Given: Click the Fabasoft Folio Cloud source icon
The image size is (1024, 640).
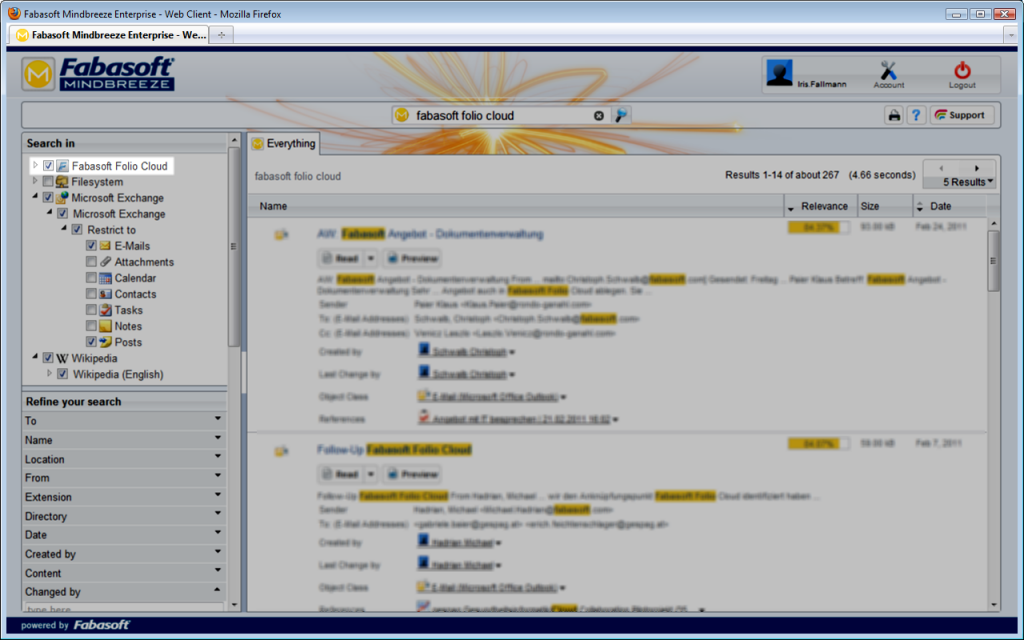Looking at the screenshot, I should tap(62, 166).
